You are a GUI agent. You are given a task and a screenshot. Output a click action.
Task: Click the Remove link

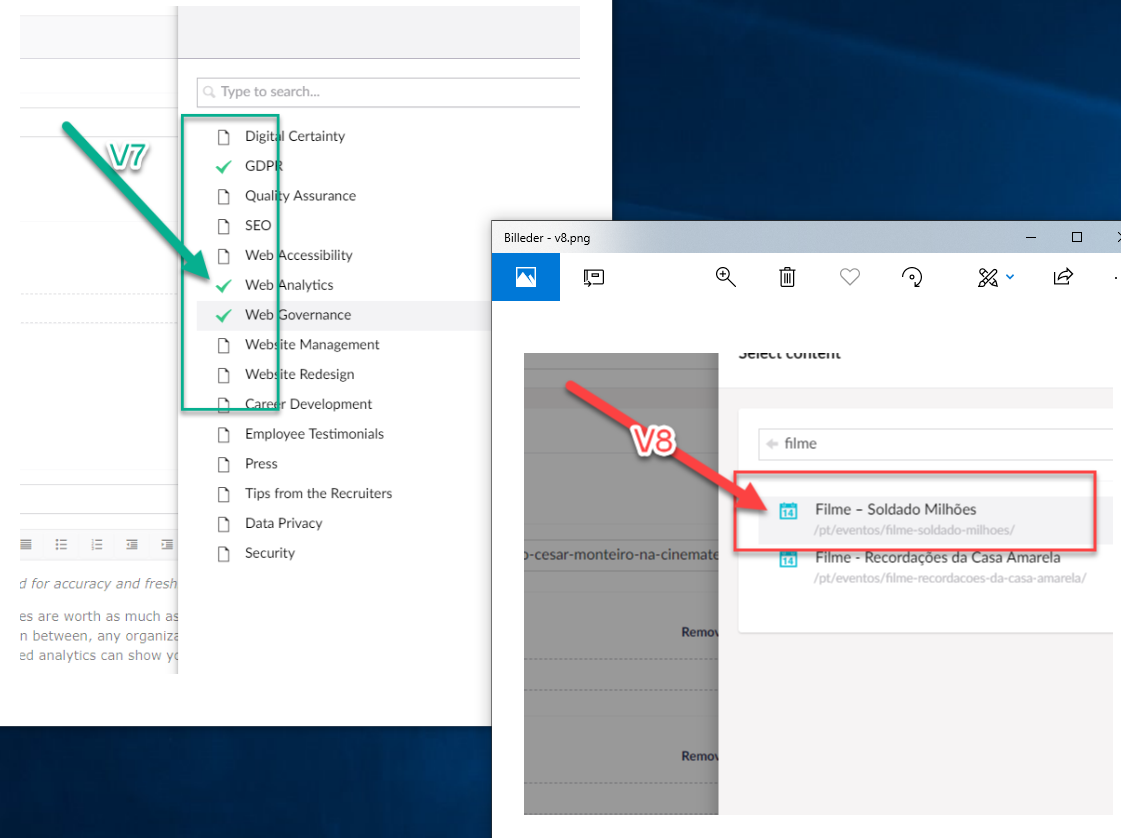pos(700,631)
